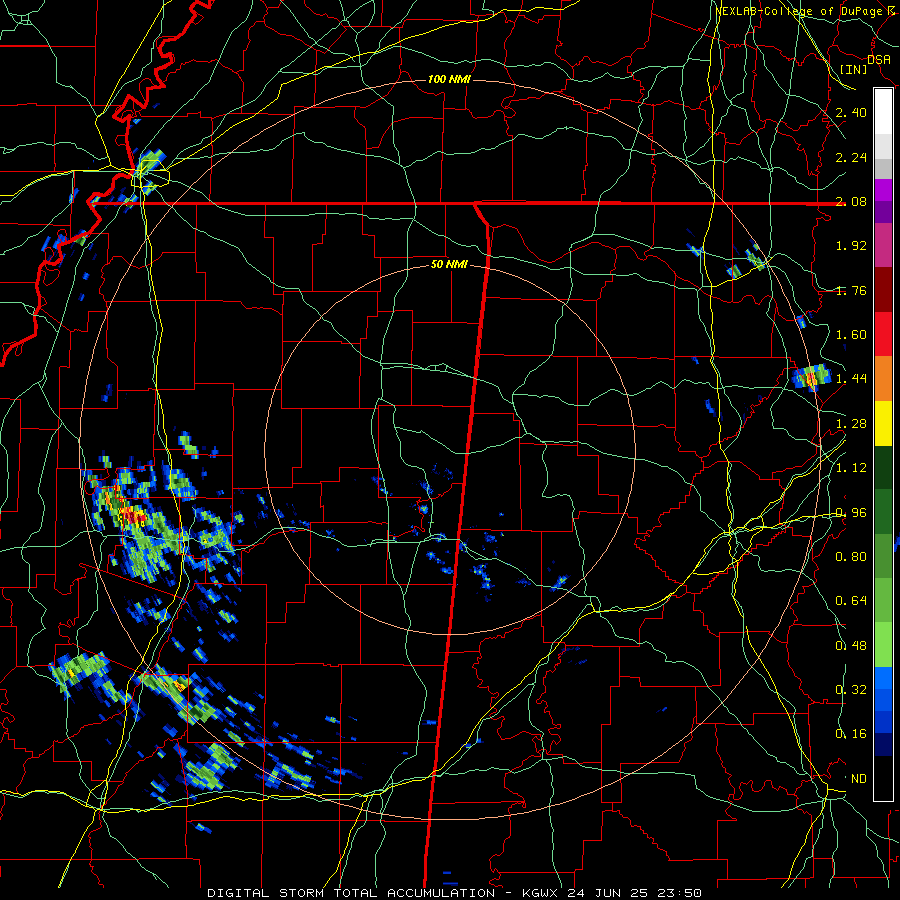
Task: Click the 1.60 legend value
Action: 851,335
